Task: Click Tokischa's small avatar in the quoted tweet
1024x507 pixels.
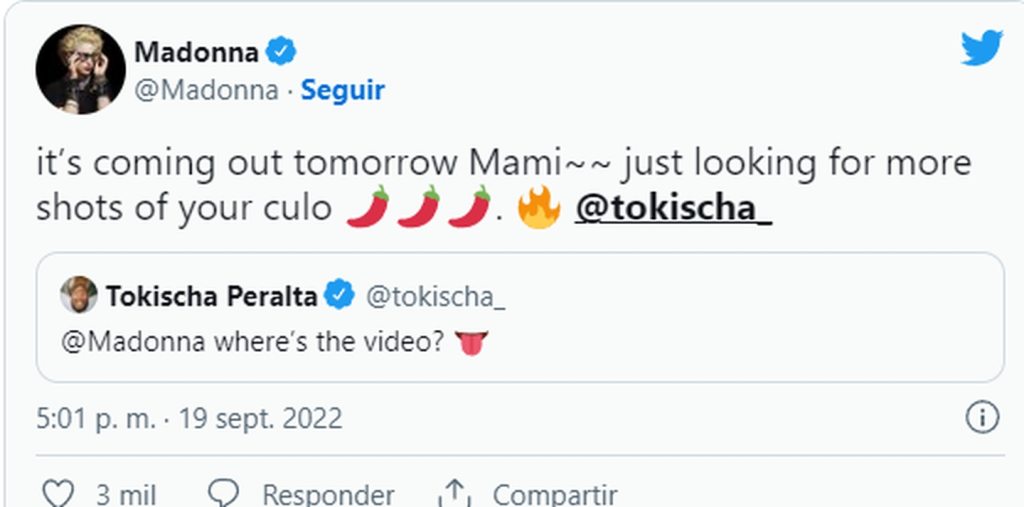Action: click(x=78, y=295)
